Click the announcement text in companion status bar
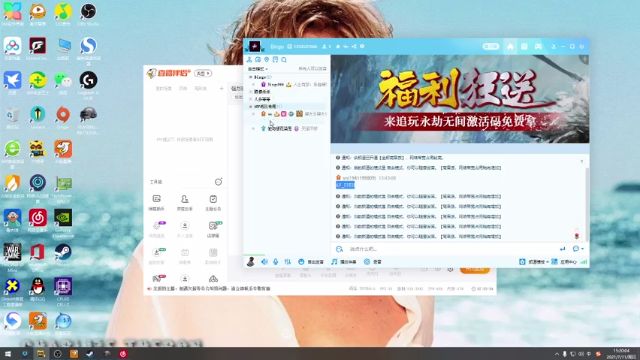This screenshot has width=640, height=360. [x=211, y=289]
